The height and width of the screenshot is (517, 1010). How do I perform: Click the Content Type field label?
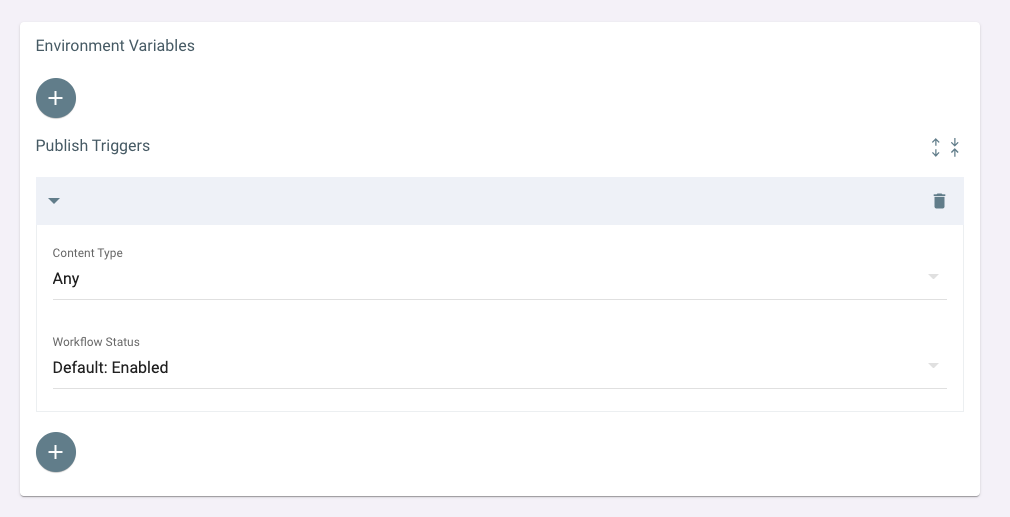[88, 253]
